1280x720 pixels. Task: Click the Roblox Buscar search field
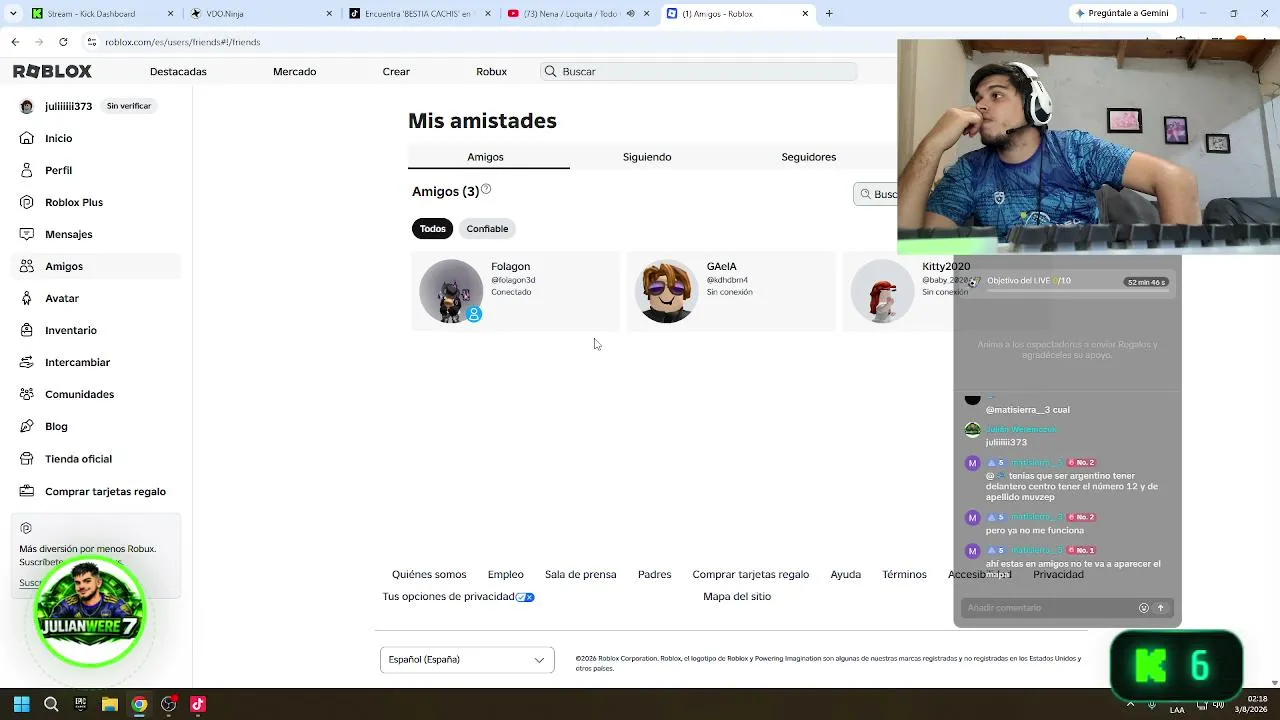point(699,72)
